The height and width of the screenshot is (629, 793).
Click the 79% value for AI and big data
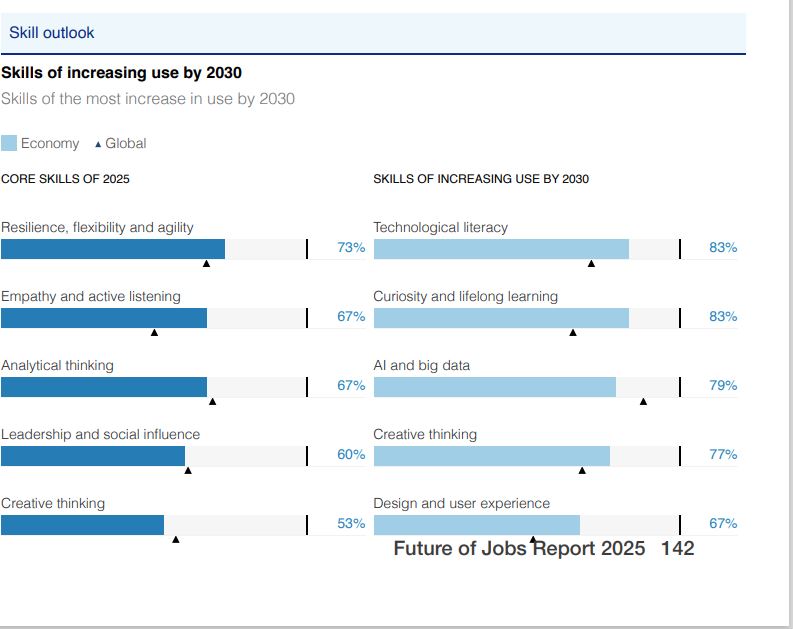tap(723, 386)
